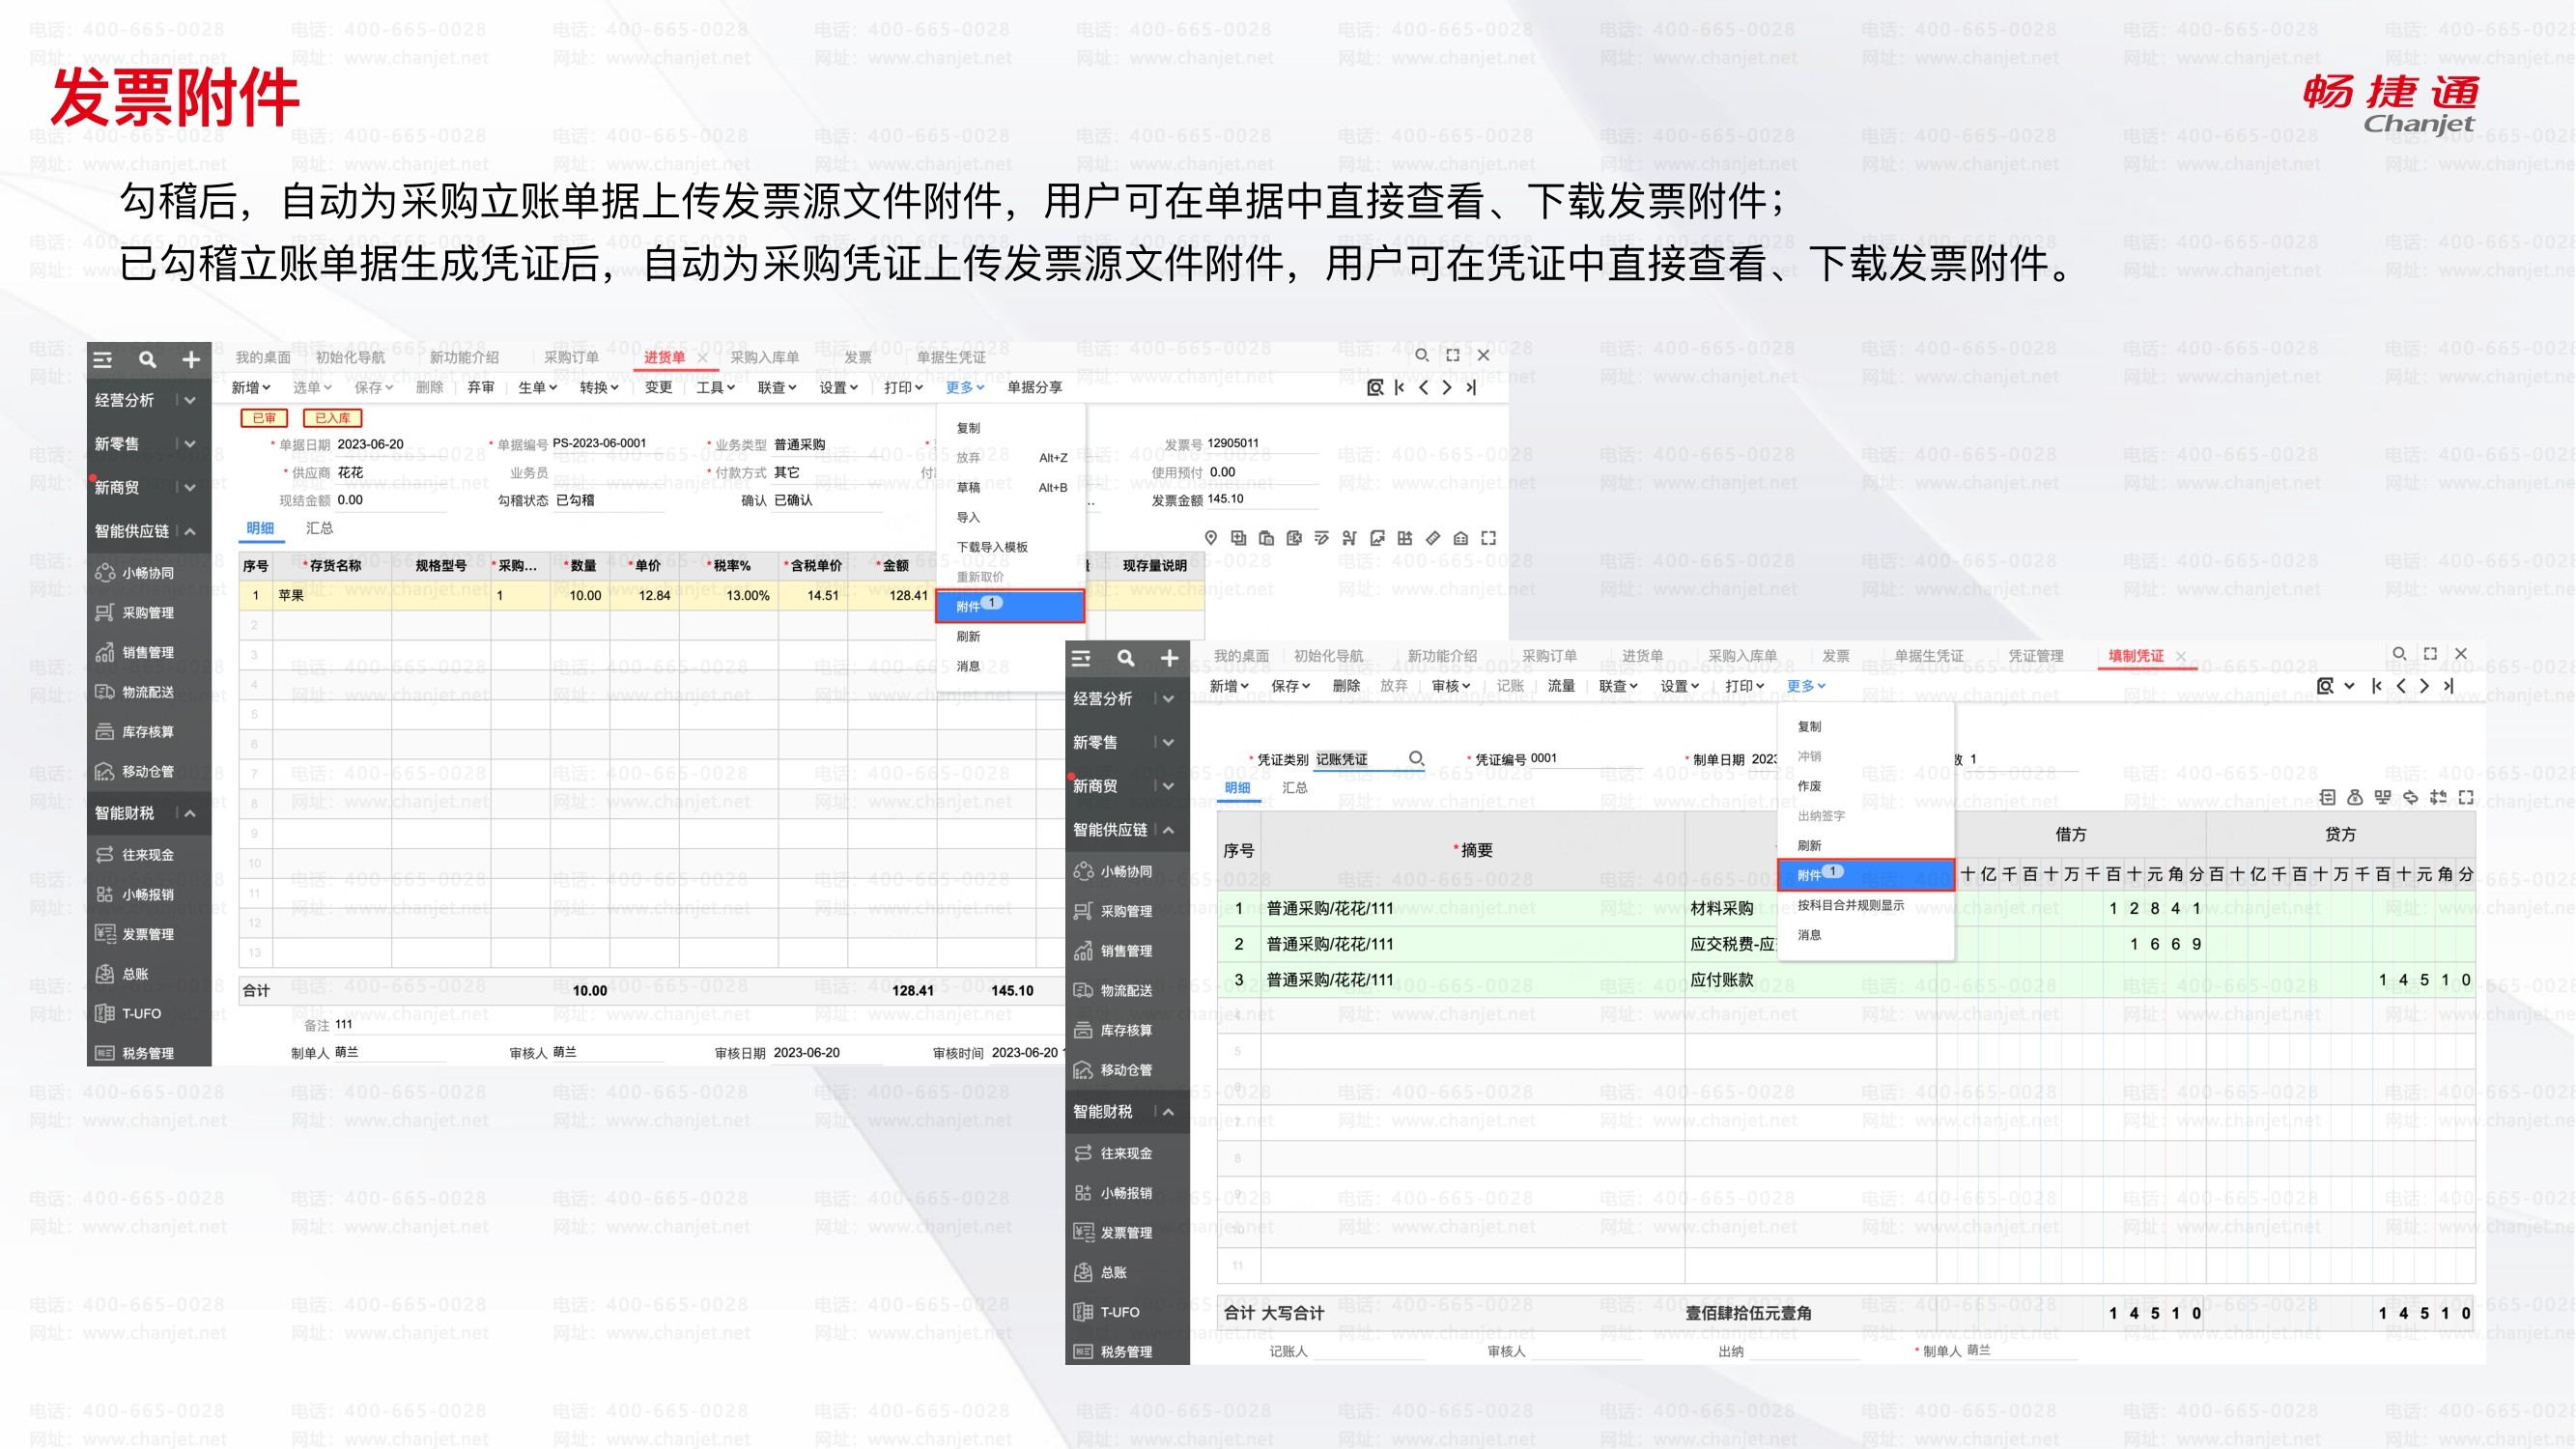Click the 凭证编号 input field
2576x1449 pixels.
click(1585, 759)
